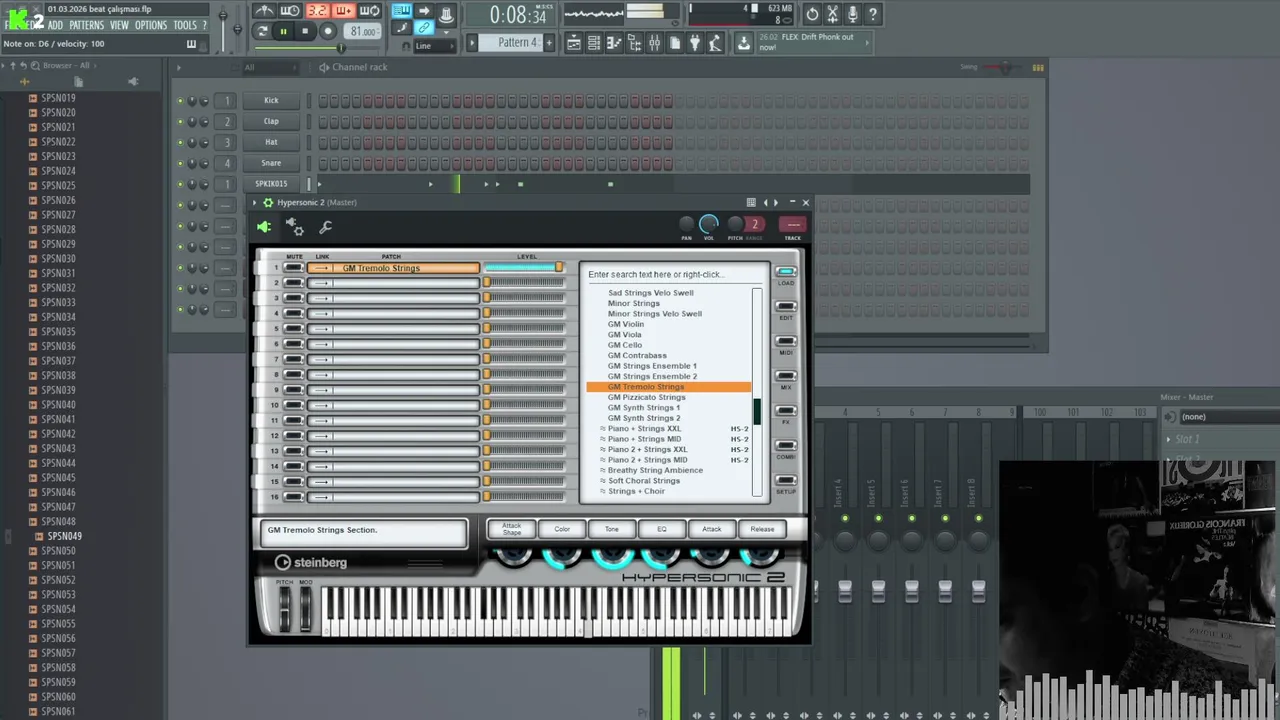Toggle green LED of Snare channel

(181, 163)
